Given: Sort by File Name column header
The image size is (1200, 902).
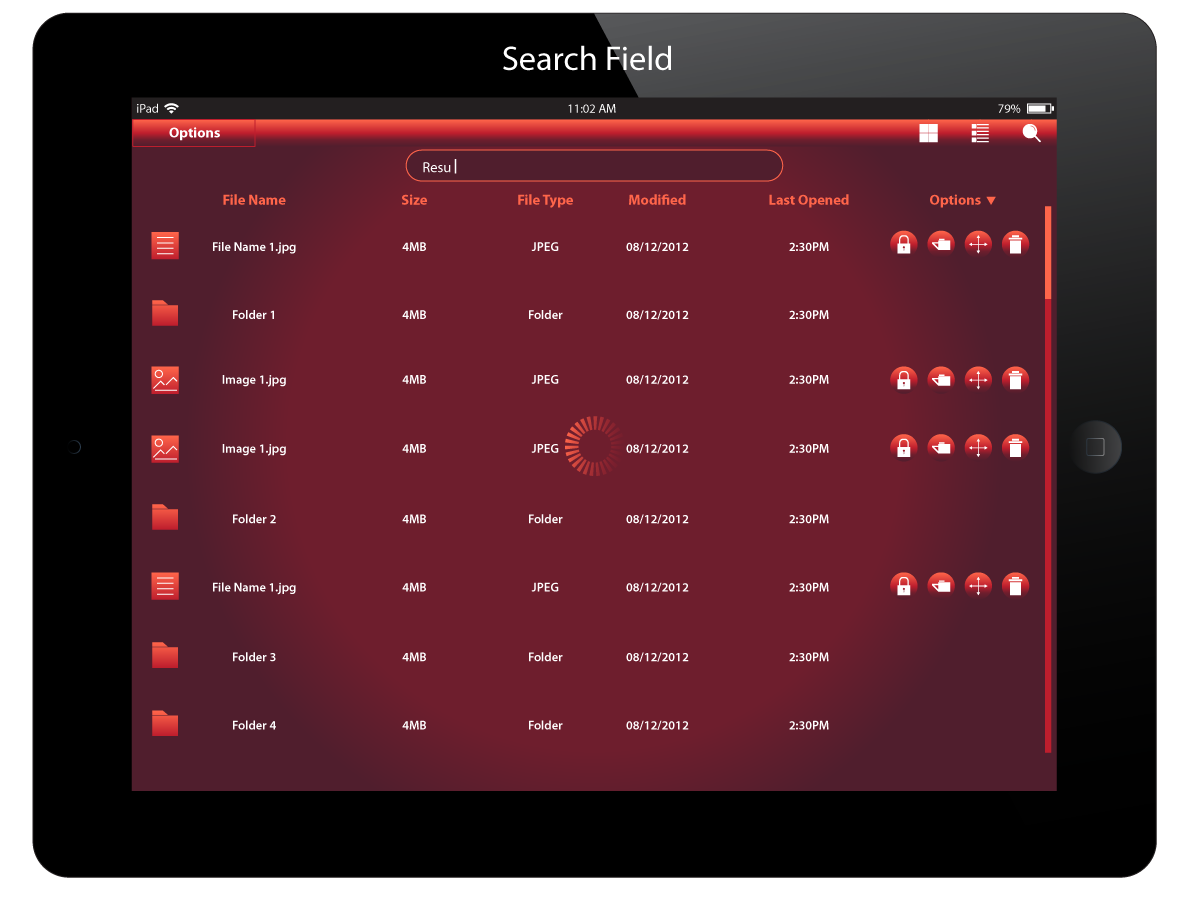Looking at the screenshot, I should [x=254, y=200].
